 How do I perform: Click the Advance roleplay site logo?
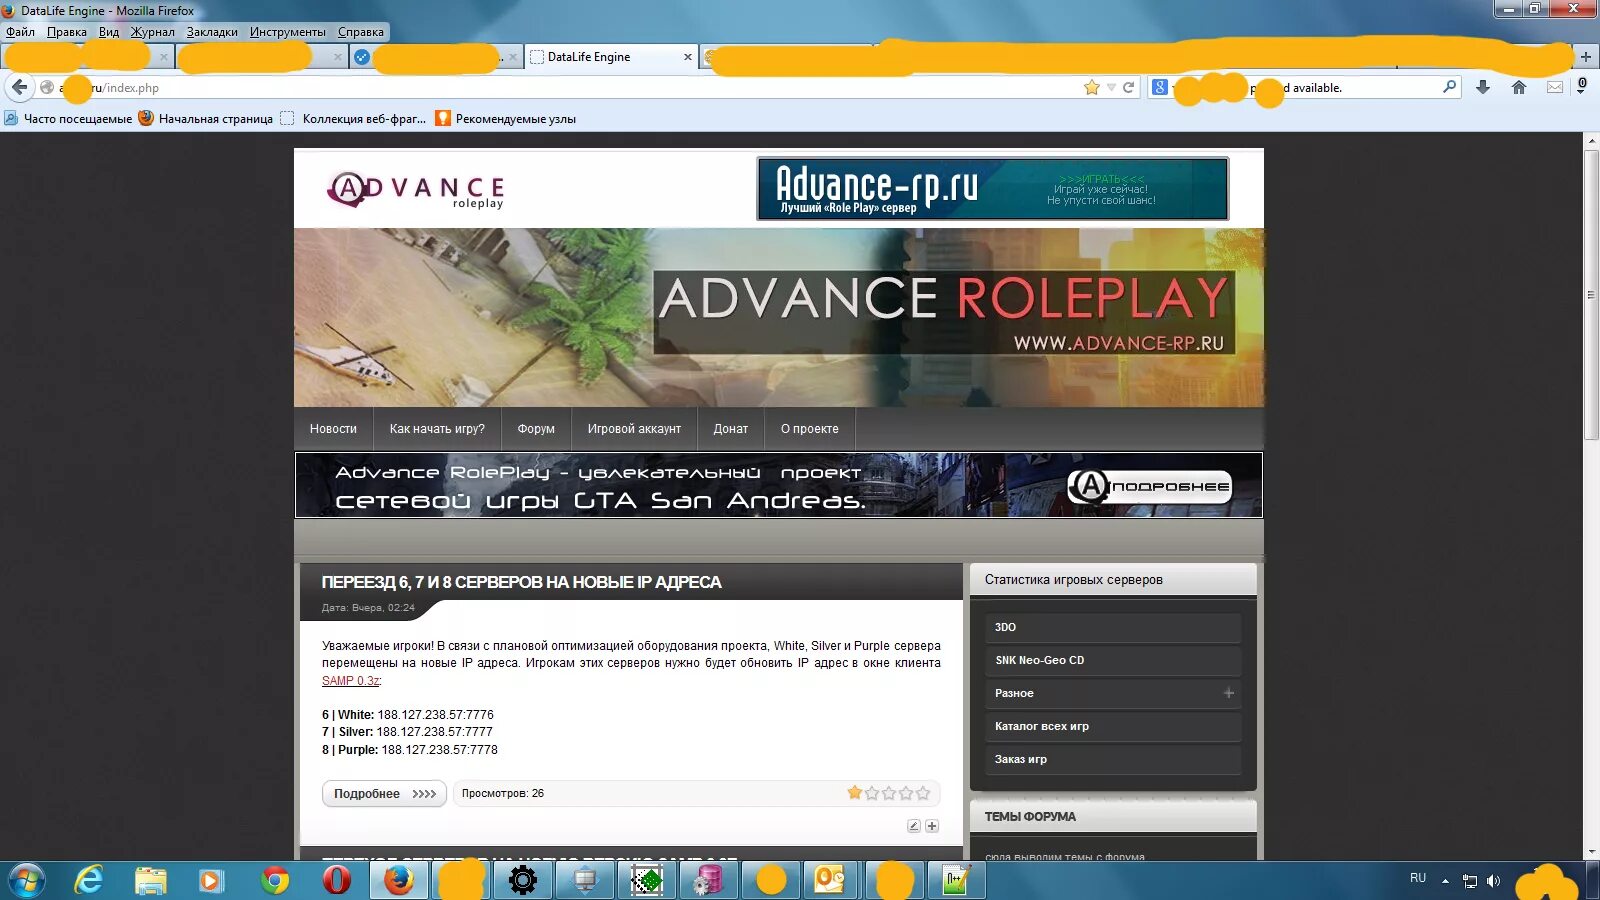tap(416, 189)
